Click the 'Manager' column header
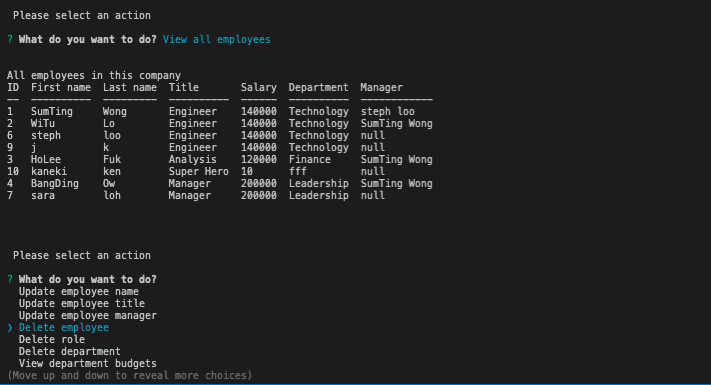This screenshot has width=711, height=385. tap(381, 88)
